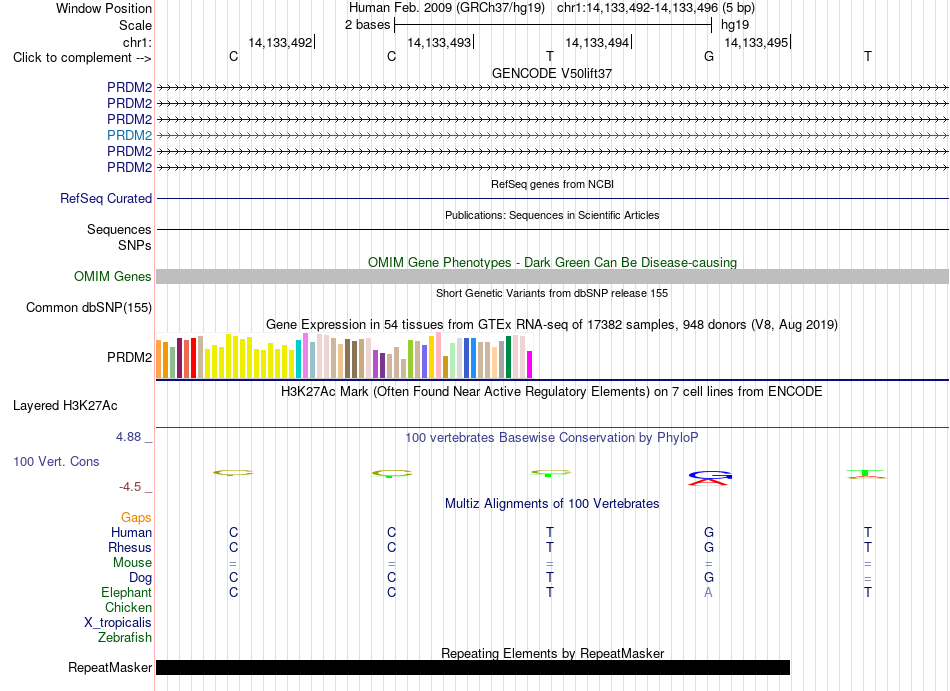Viewport: 950px width, 691px height.
Task: Click the X_tropicalis species label
Action: [118, 623]
